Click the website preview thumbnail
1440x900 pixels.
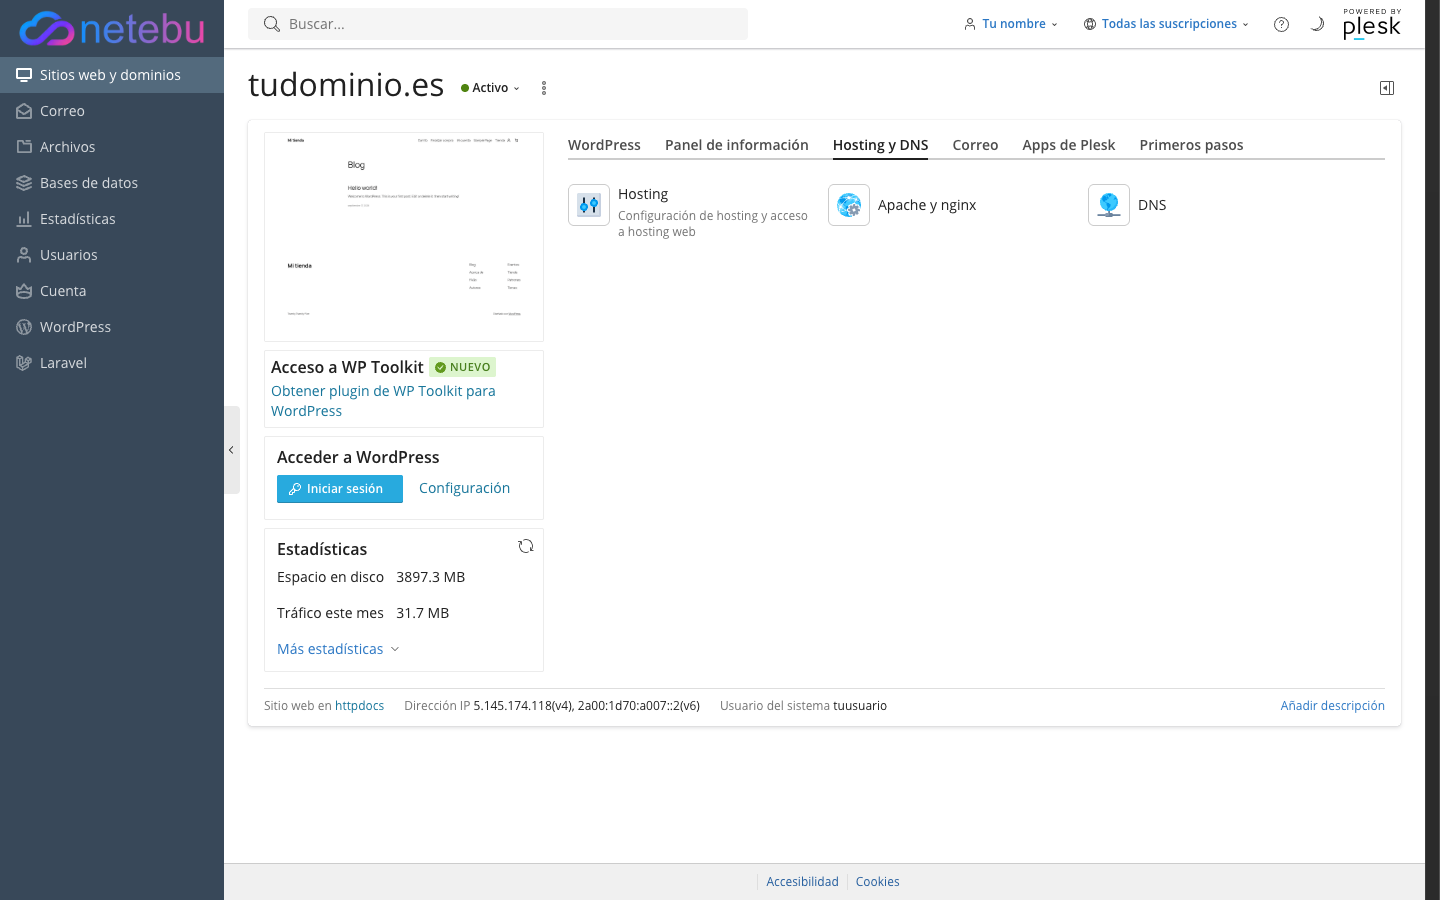pyautogui.click(x=404, y=237)
